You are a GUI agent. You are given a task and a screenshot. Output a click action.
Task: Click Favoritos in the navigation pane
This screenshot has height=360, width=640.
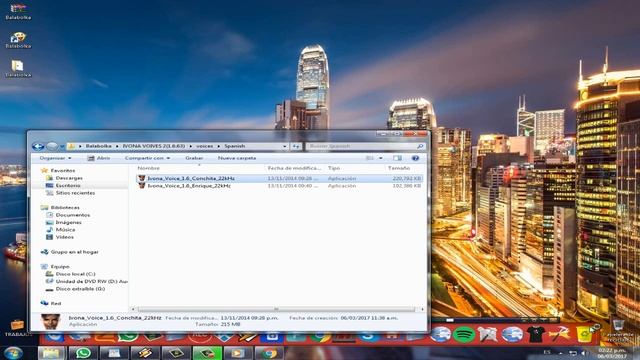coord(62,170)
